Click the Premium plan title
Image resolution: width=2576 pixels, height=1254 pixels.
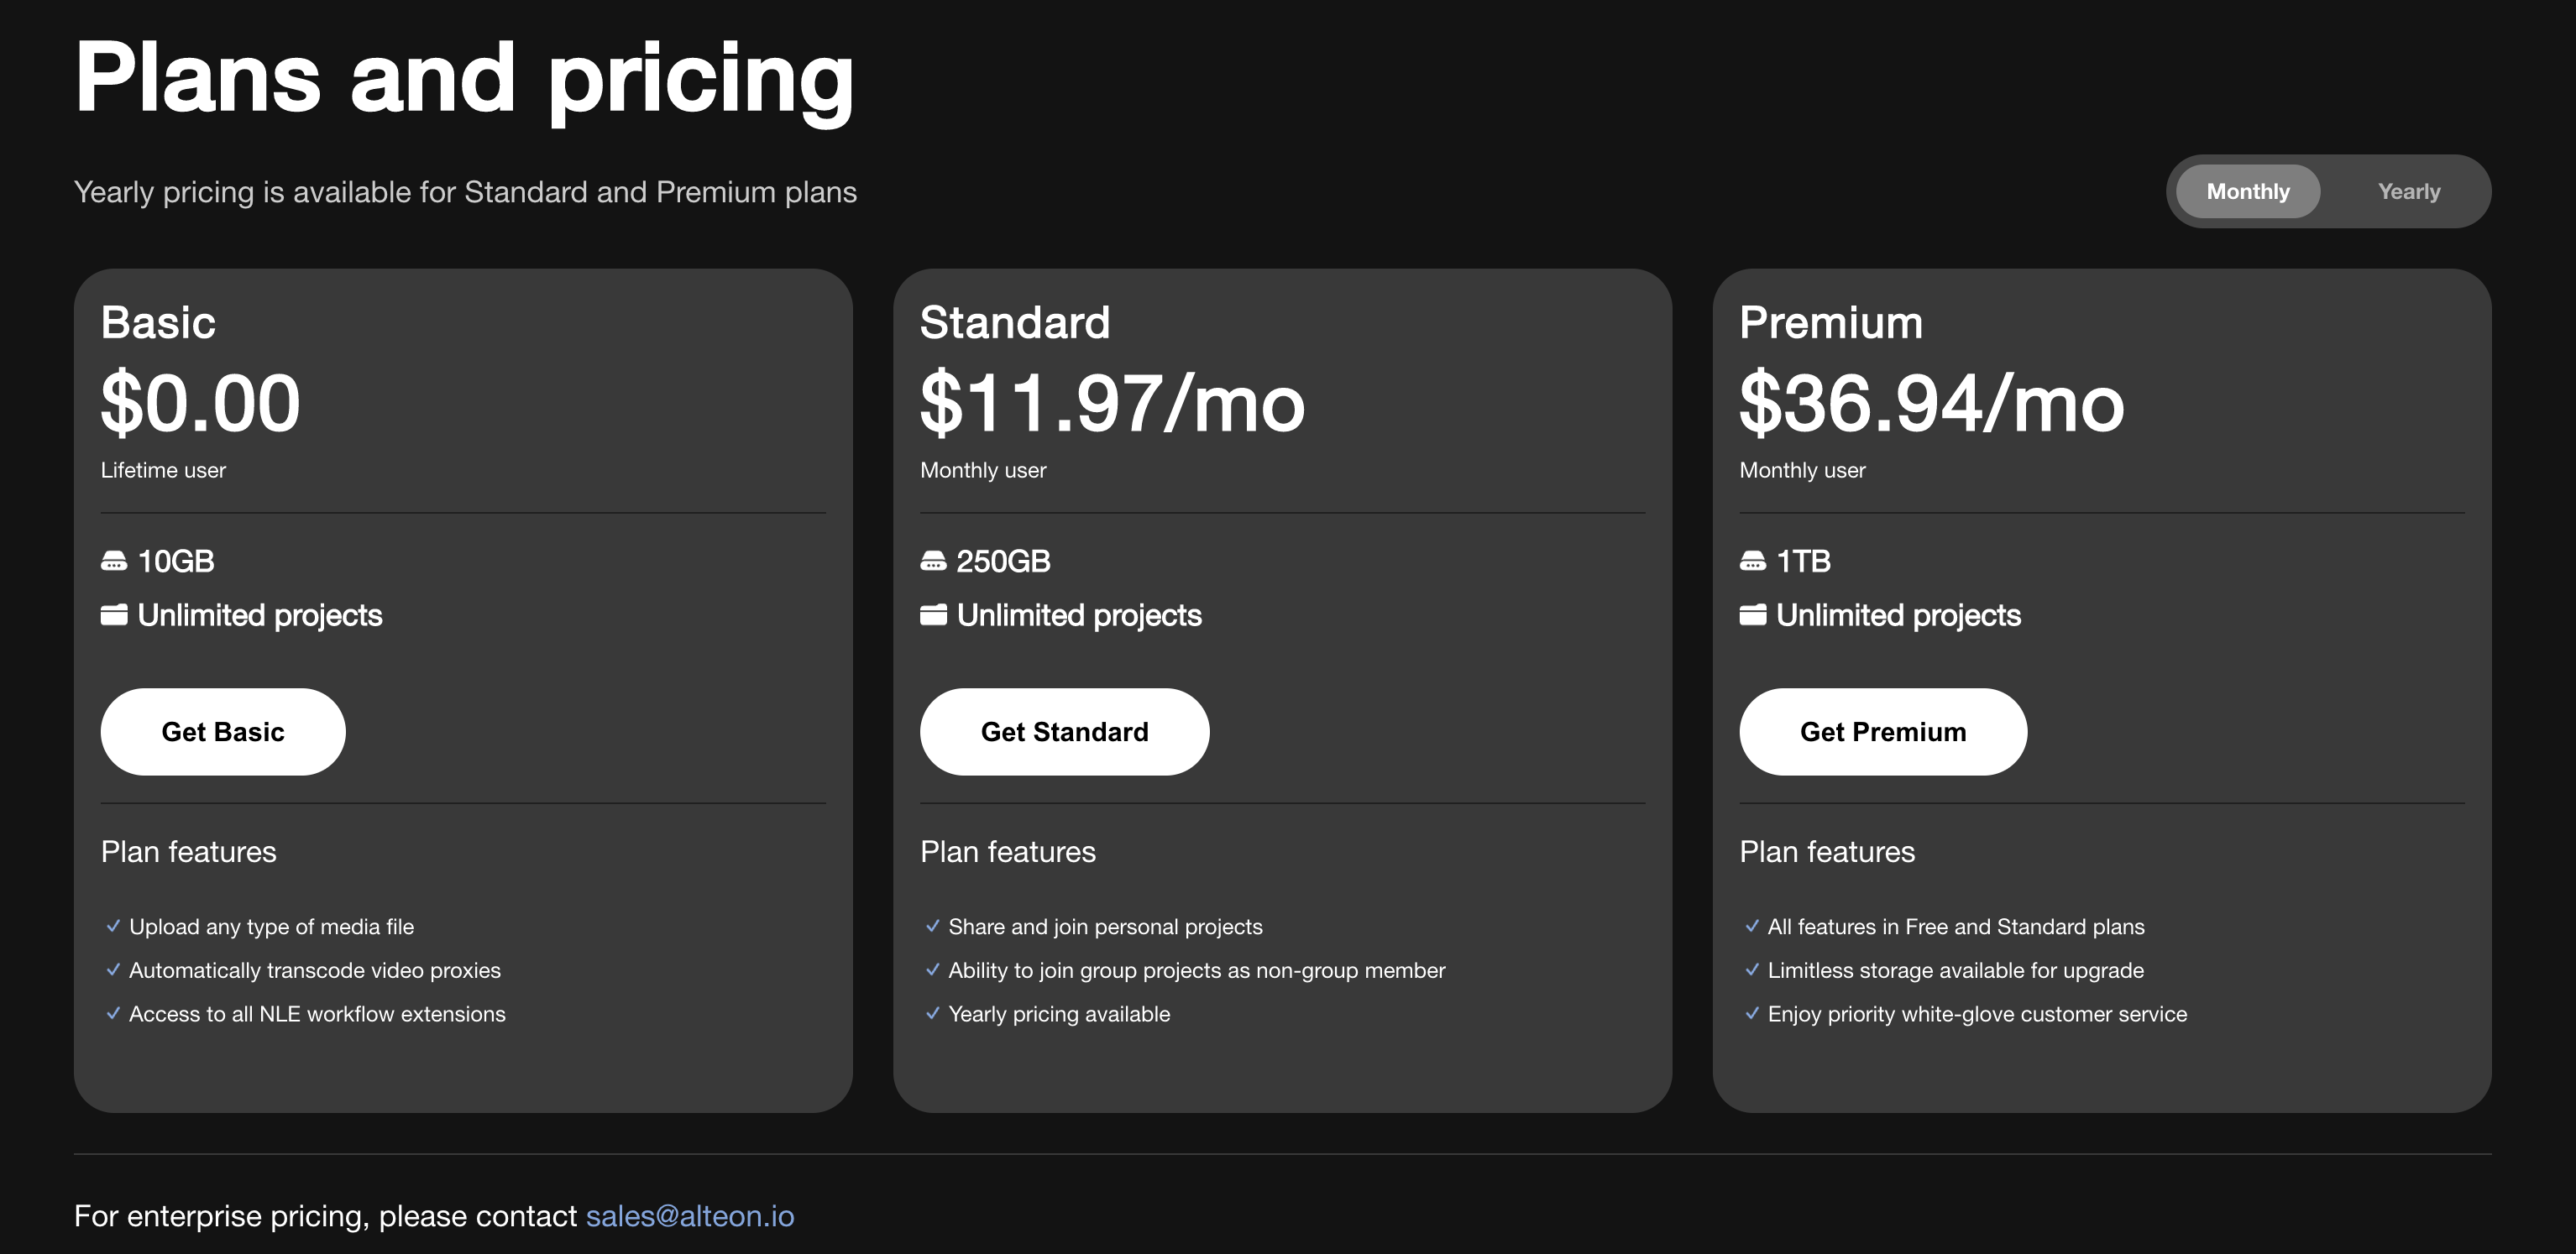point(1830,323)
